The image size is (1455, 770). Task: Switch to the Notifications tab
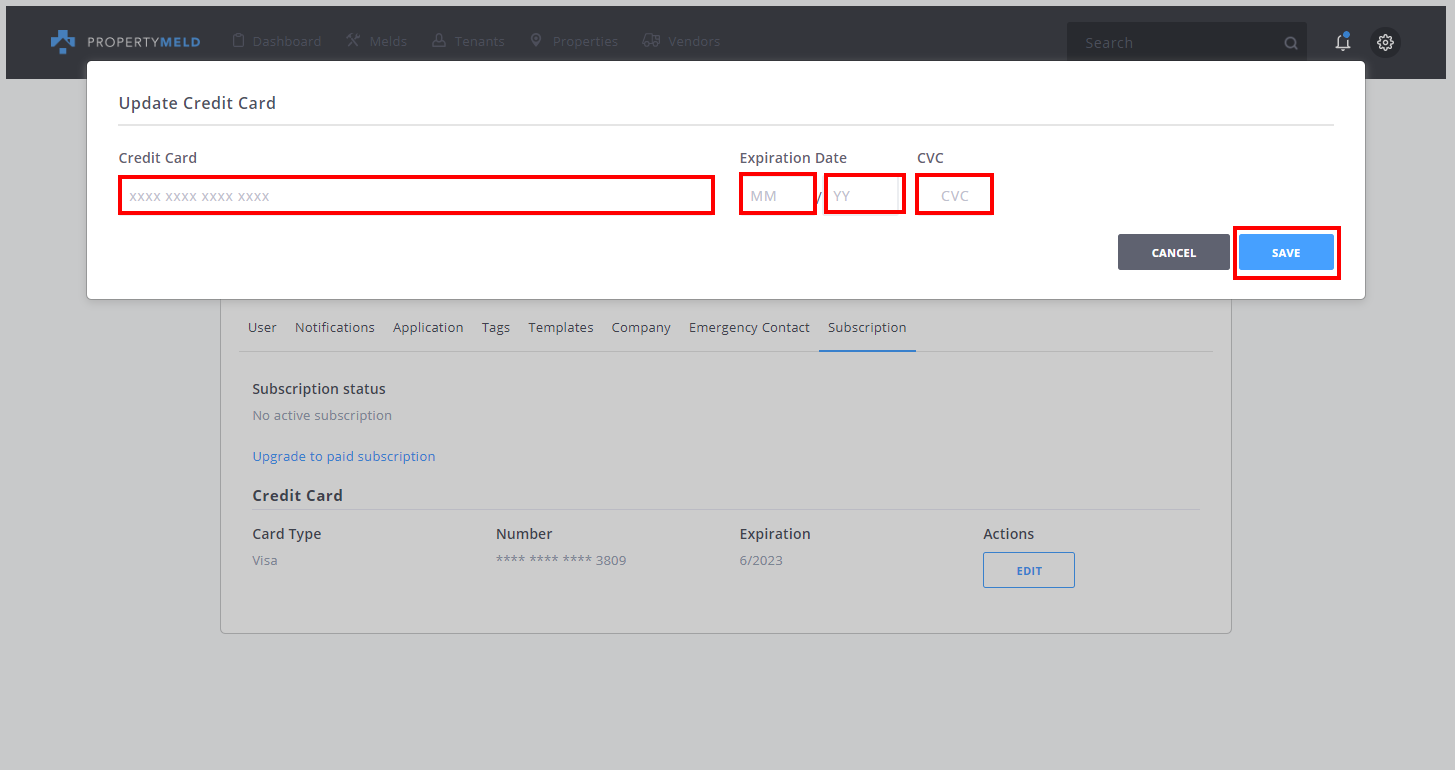pos(334,327)
